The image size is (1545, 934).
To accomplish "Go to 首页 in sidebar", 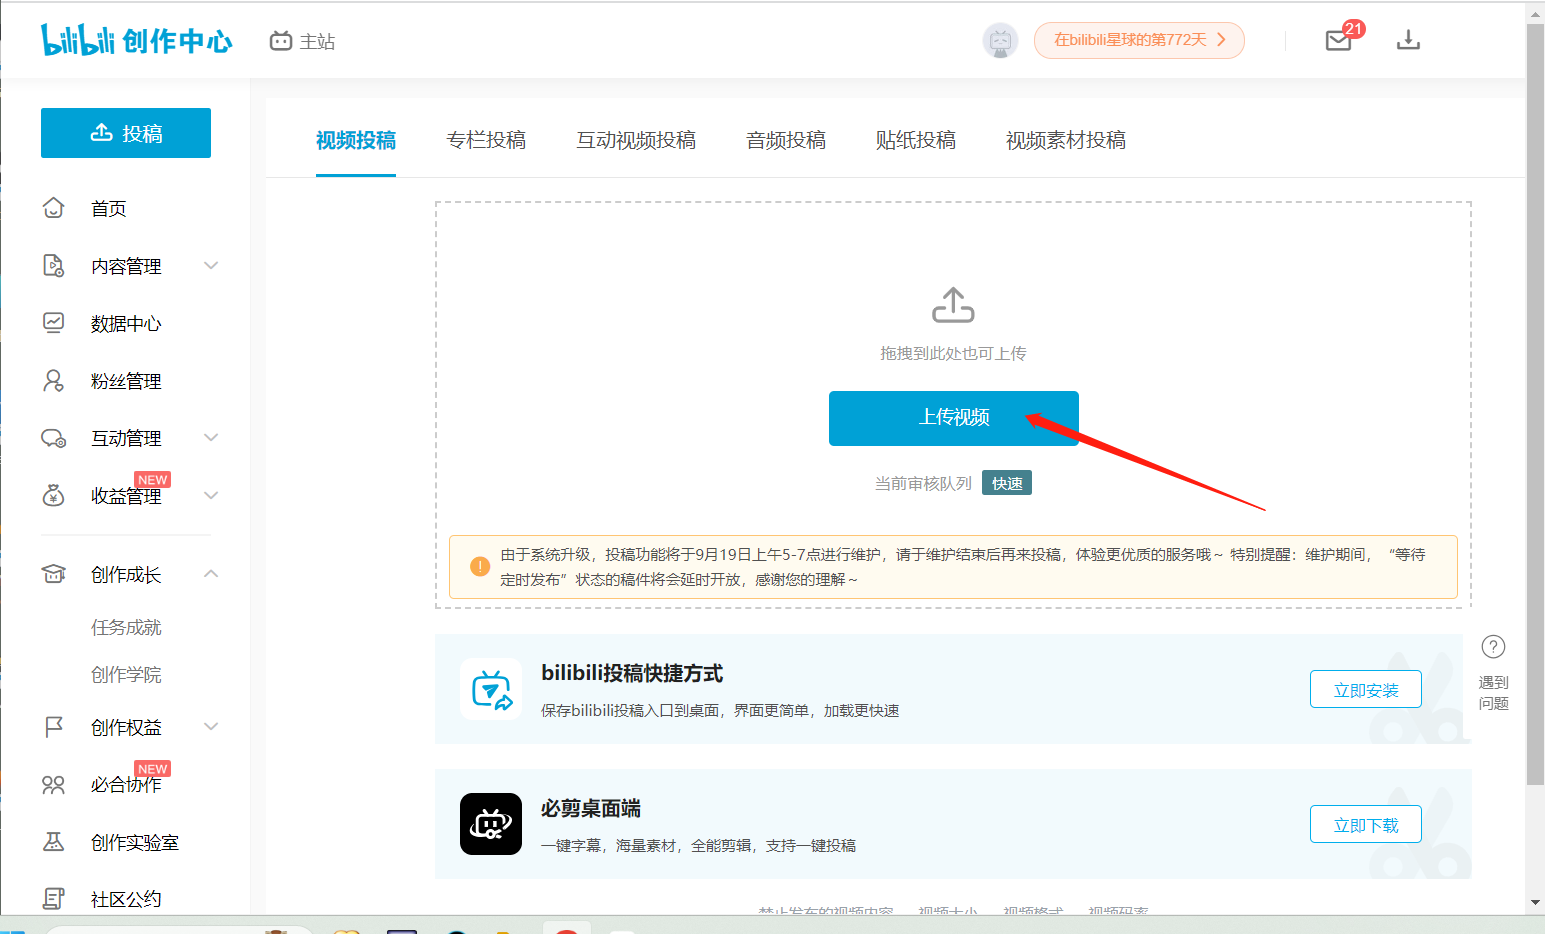I will pyautogui.click(x=109, y=208).
